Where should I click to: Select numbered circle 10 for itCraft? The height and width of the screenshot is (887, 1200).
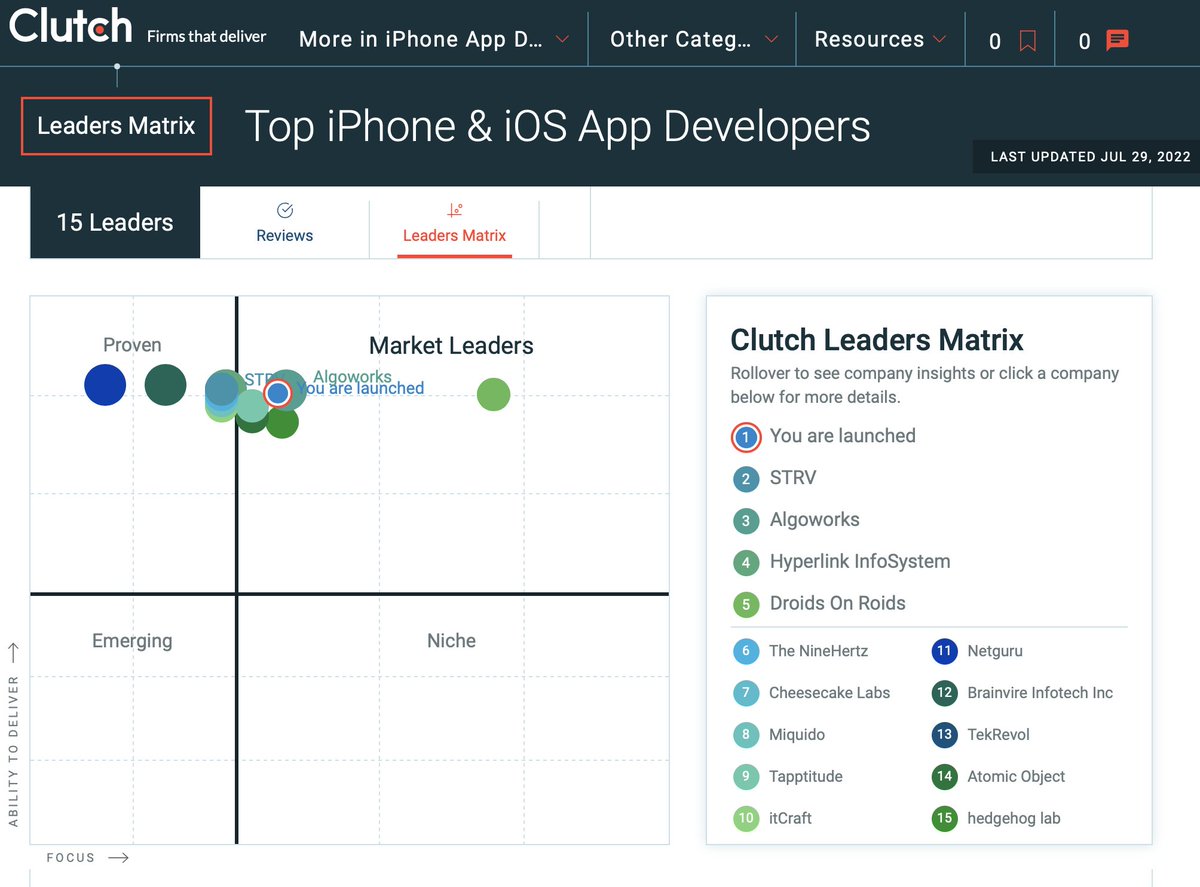(746, 819)
